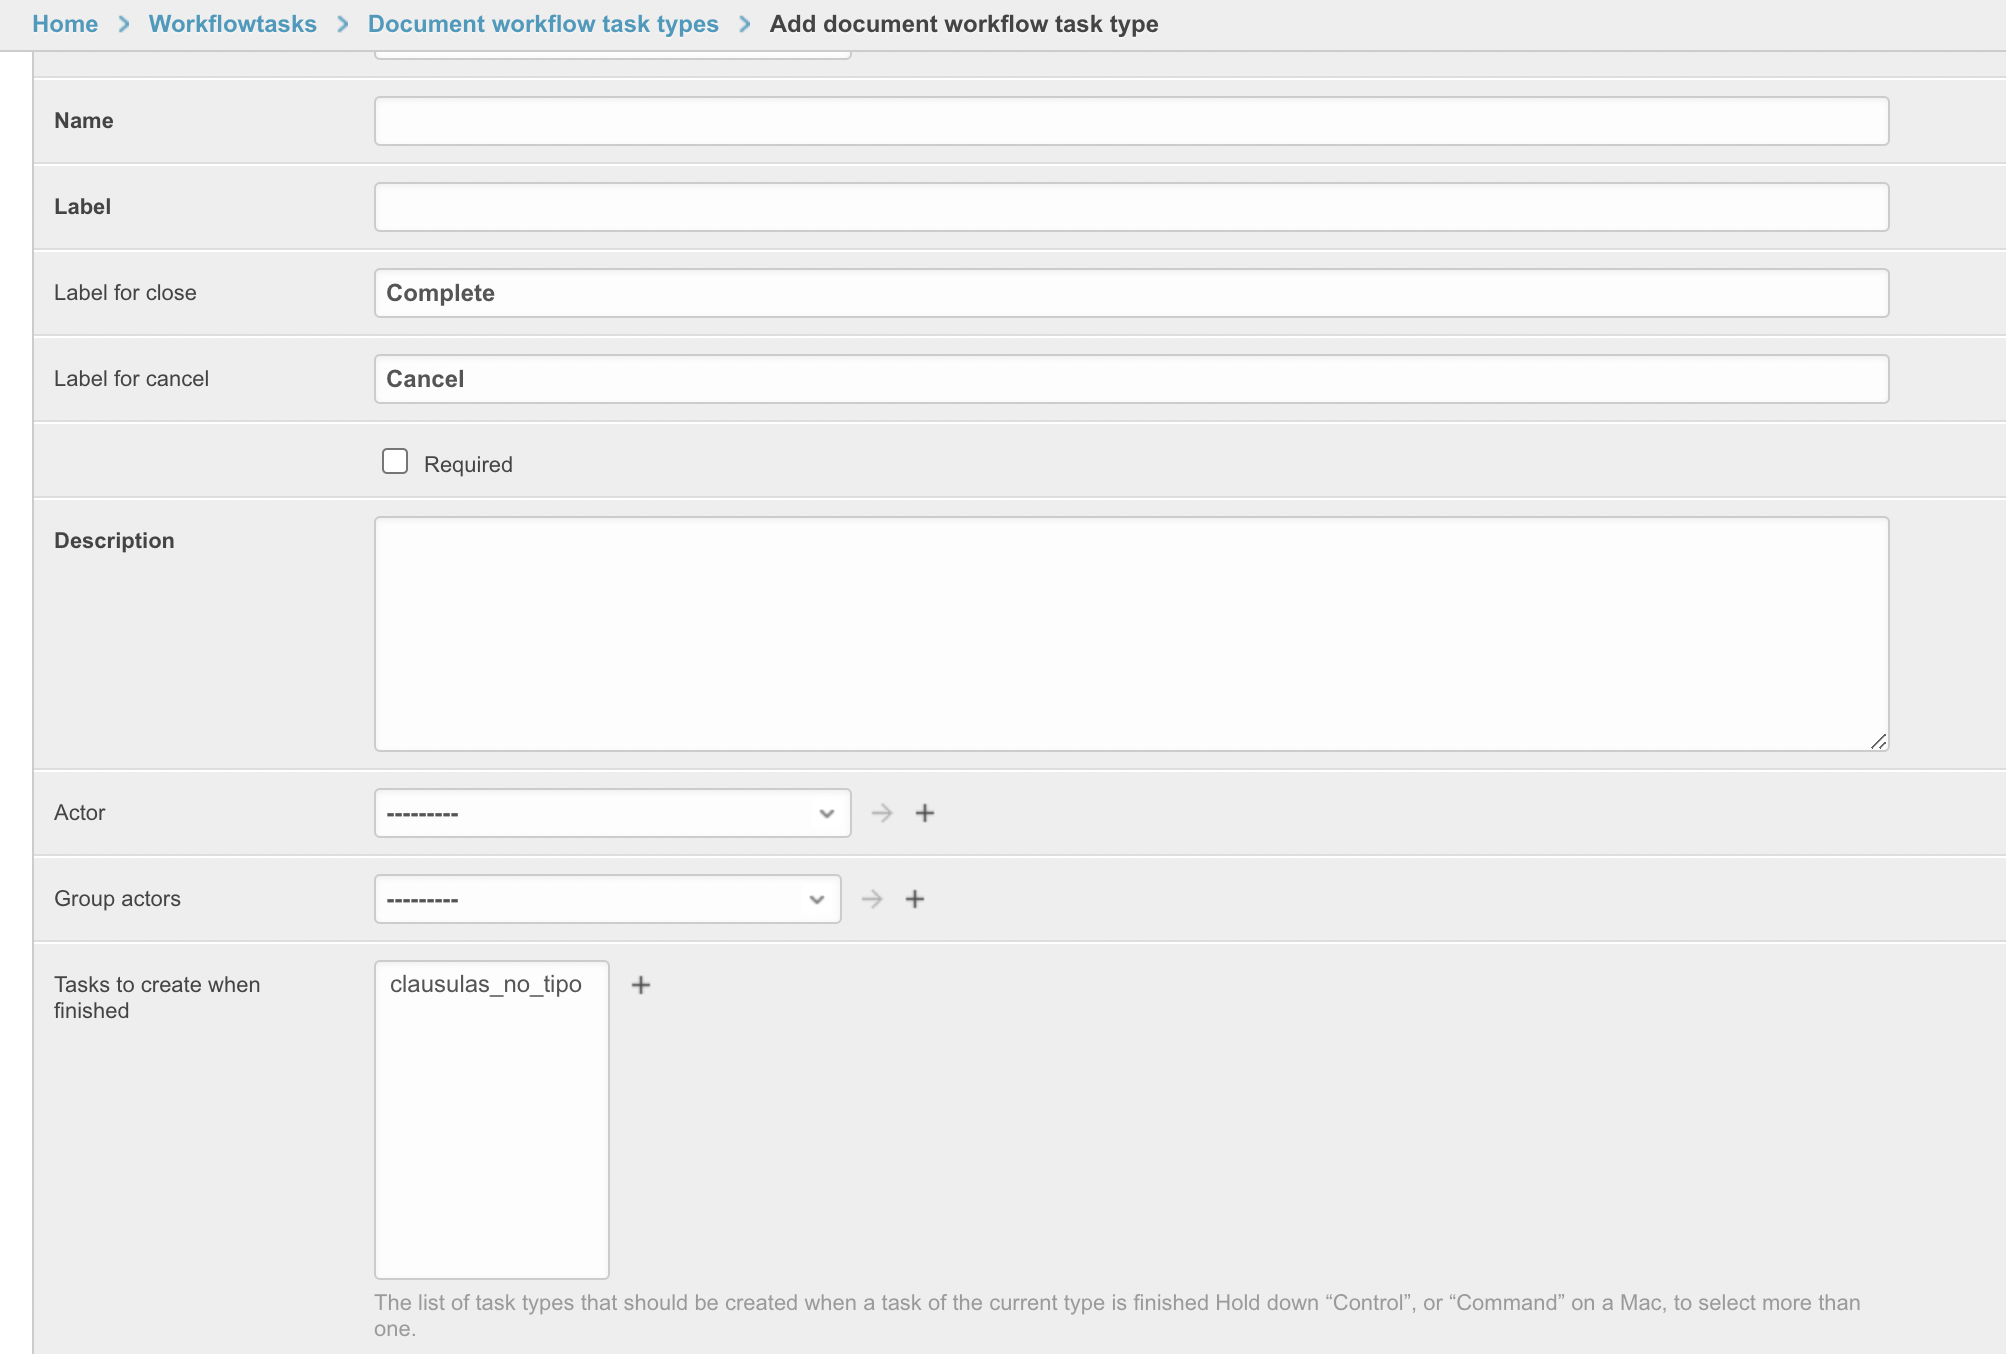This screenshot has height=1354, width=2006.
Task: Select the Complete text in Label for close
Action: (440, 292)
